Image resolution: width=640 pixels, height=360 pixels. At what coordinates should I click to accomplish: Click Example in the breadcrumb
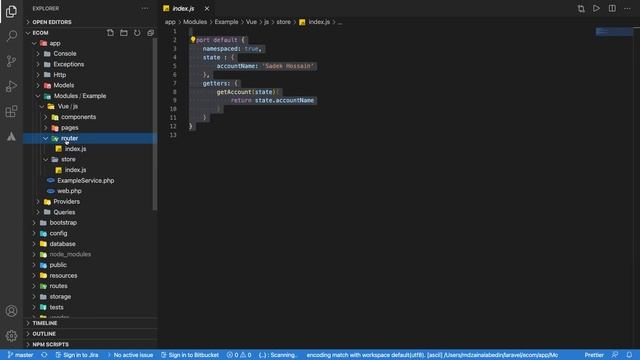click(x=226, y=22)
